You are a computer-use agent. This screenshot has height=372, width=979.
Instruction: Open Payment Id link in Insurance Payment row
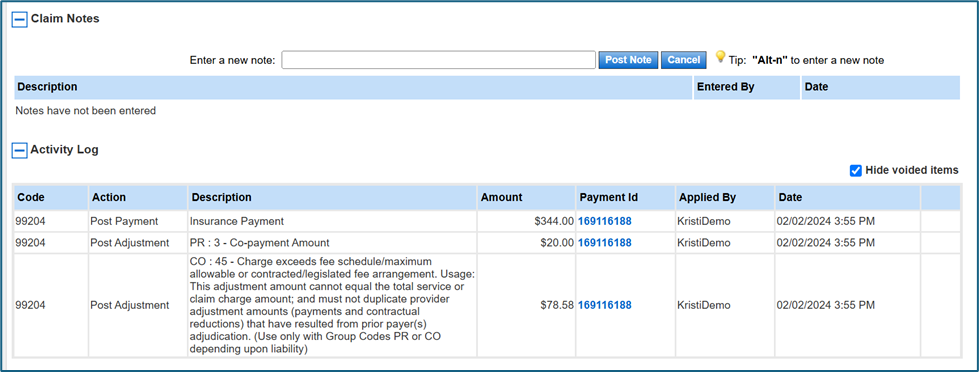604,221
